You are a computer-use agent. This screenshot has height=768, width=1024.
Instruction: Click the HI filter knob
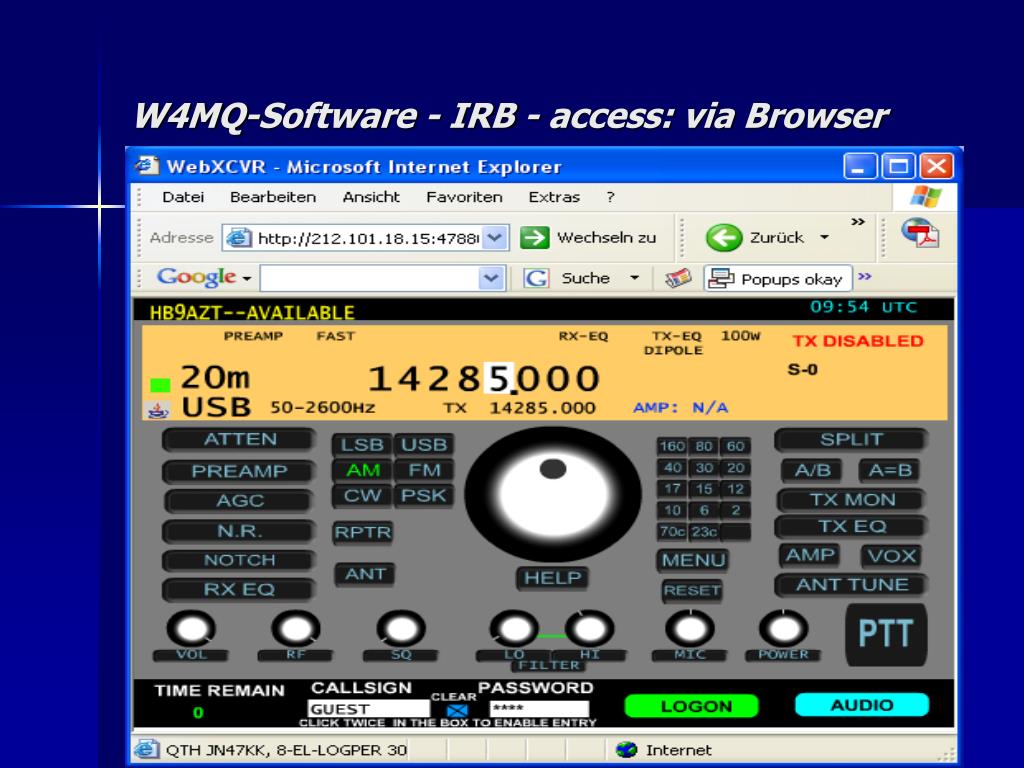click(x=589, y=629)
